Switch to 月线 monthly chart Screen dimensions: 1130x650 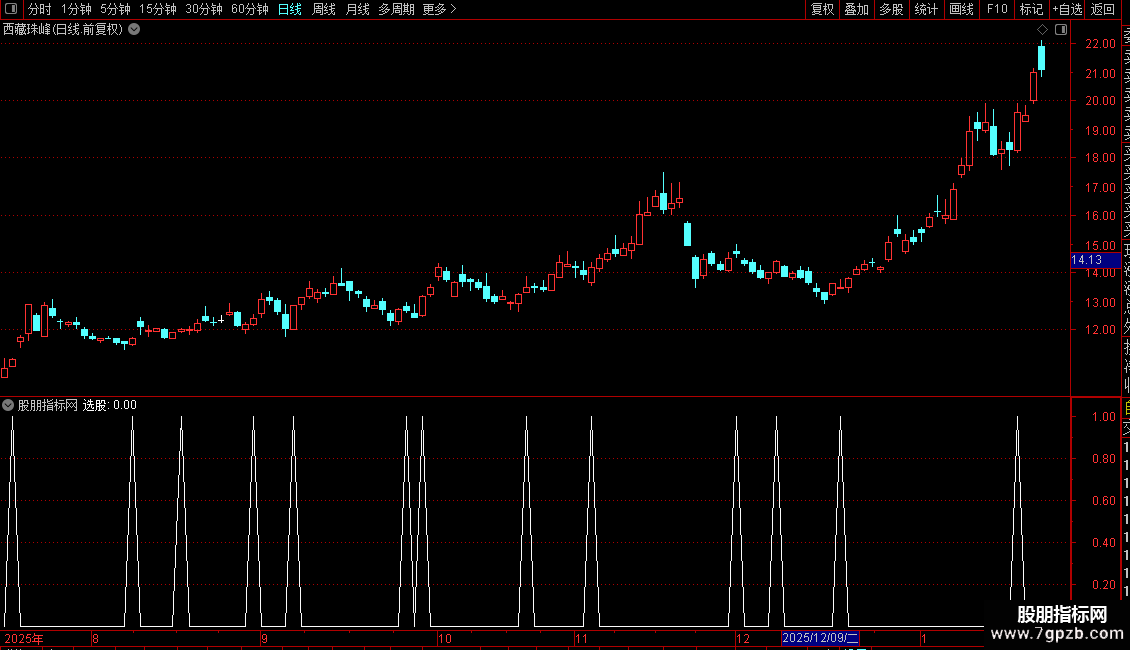point(357,9)
